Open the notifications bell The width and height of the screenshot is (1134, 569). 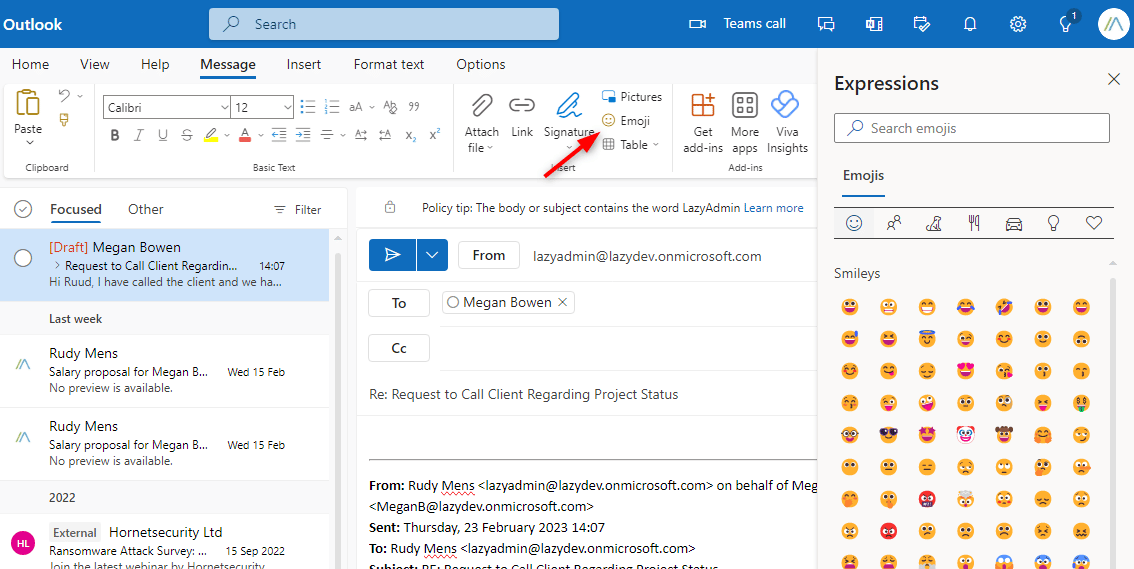[970, 24]
